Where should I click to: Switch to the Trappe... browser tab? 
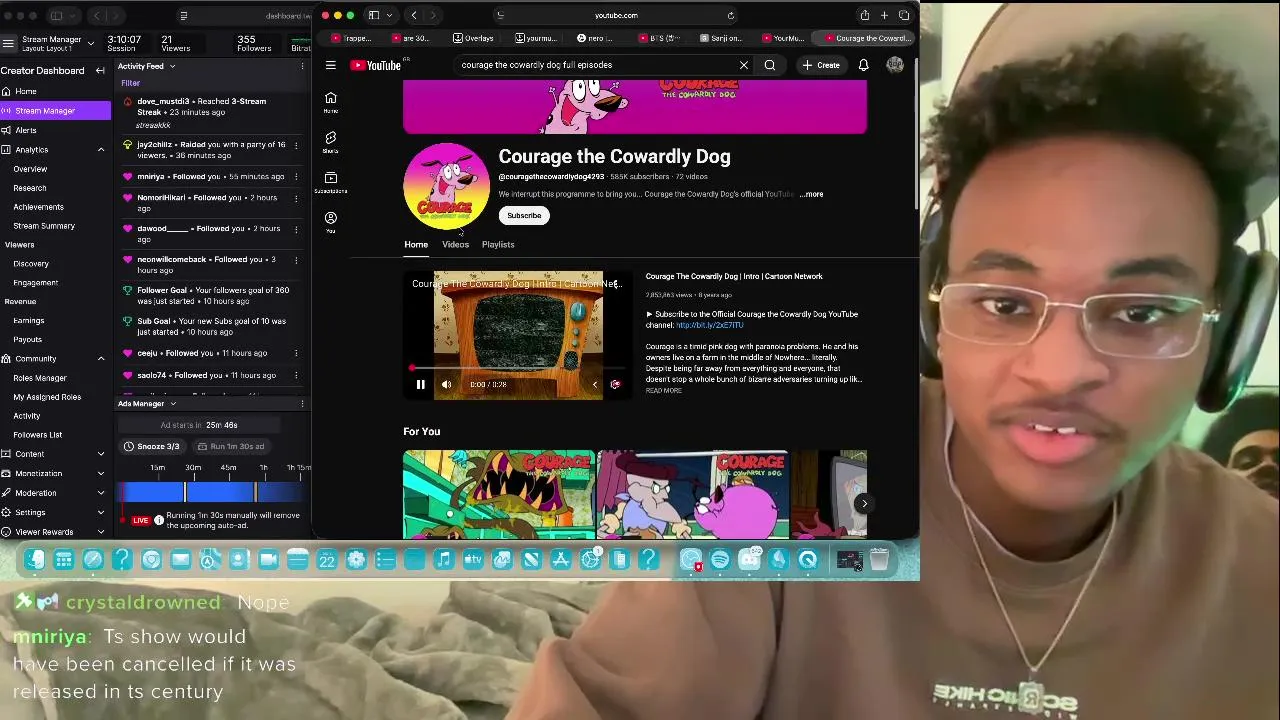[352, 38]
